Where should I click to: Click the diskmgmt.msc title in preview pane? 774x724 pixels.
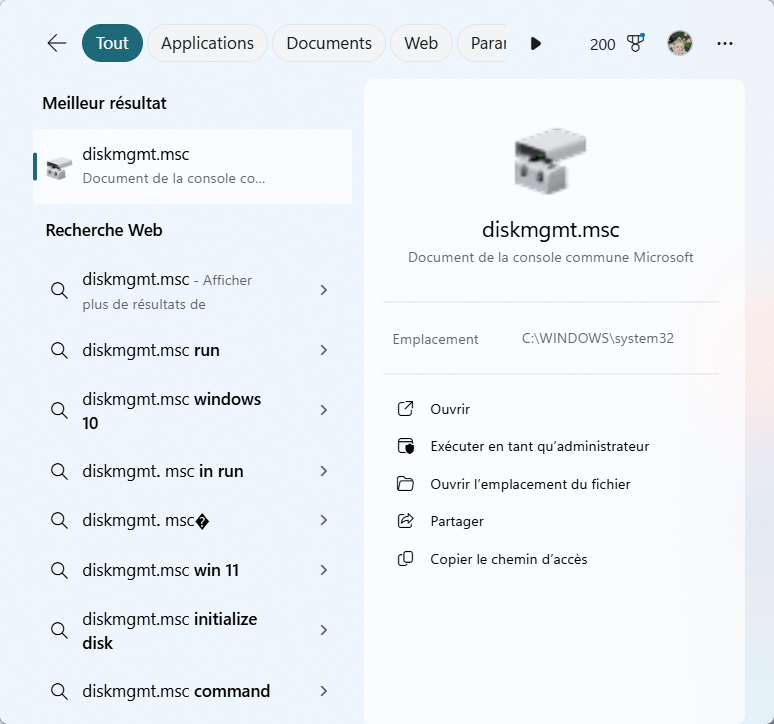point(550,230)
